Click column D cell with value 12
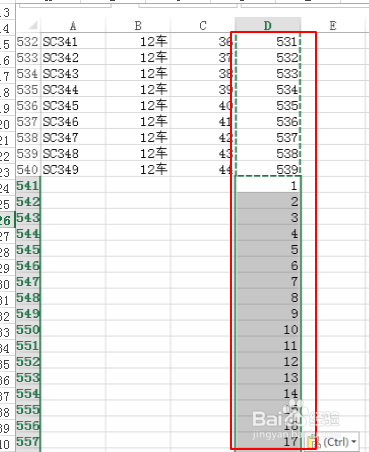This screenshot has height=452, width=369. [x=268, y=361]
